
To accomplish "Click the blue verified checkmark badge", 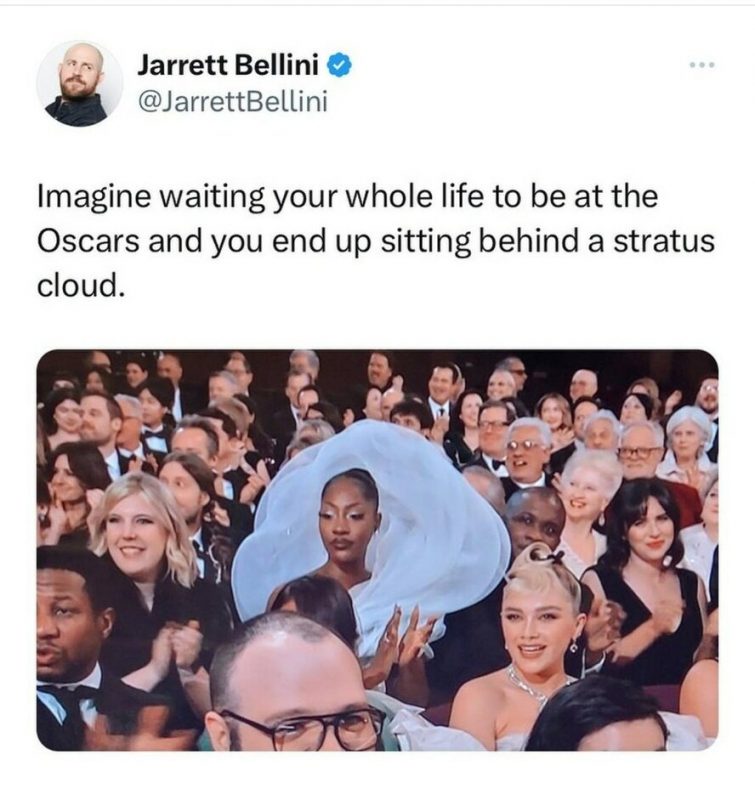I will pos(340,66).
